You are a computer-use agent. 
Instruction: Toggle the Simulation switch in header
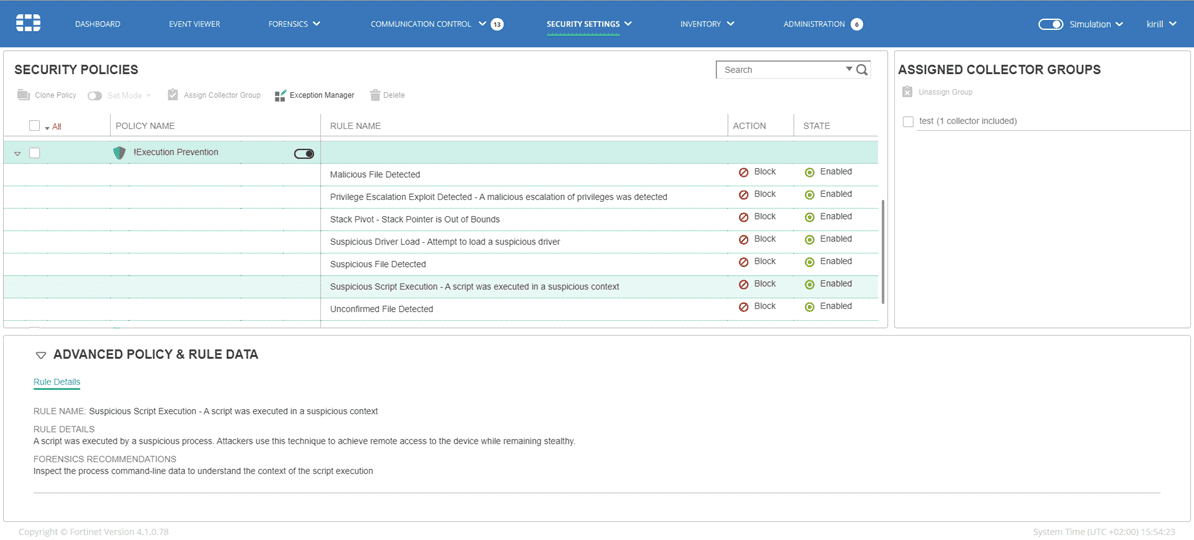pos(1050,24)
